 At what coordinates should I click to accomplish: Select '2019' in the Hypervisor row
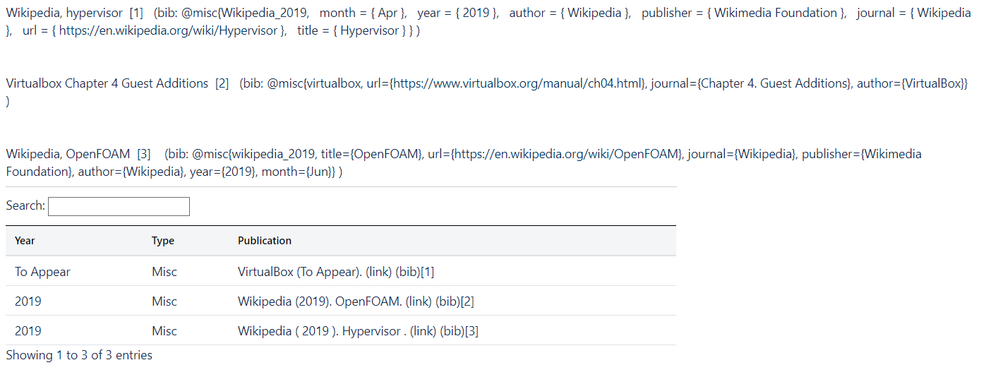(28, 331)
